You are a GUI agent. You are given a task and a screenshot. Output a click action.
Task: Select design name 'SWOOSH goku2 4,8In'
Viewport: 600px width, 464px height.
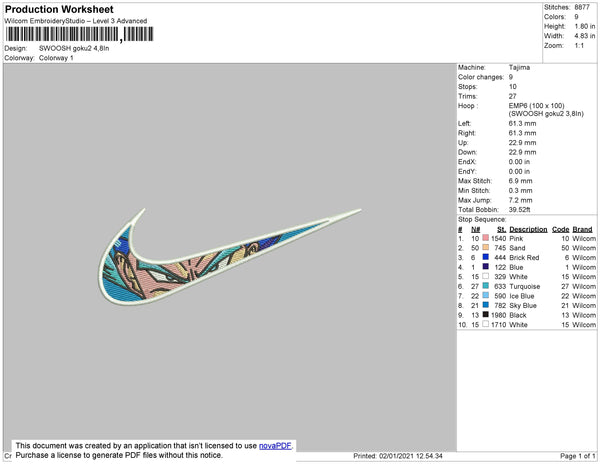coord(74,49)
